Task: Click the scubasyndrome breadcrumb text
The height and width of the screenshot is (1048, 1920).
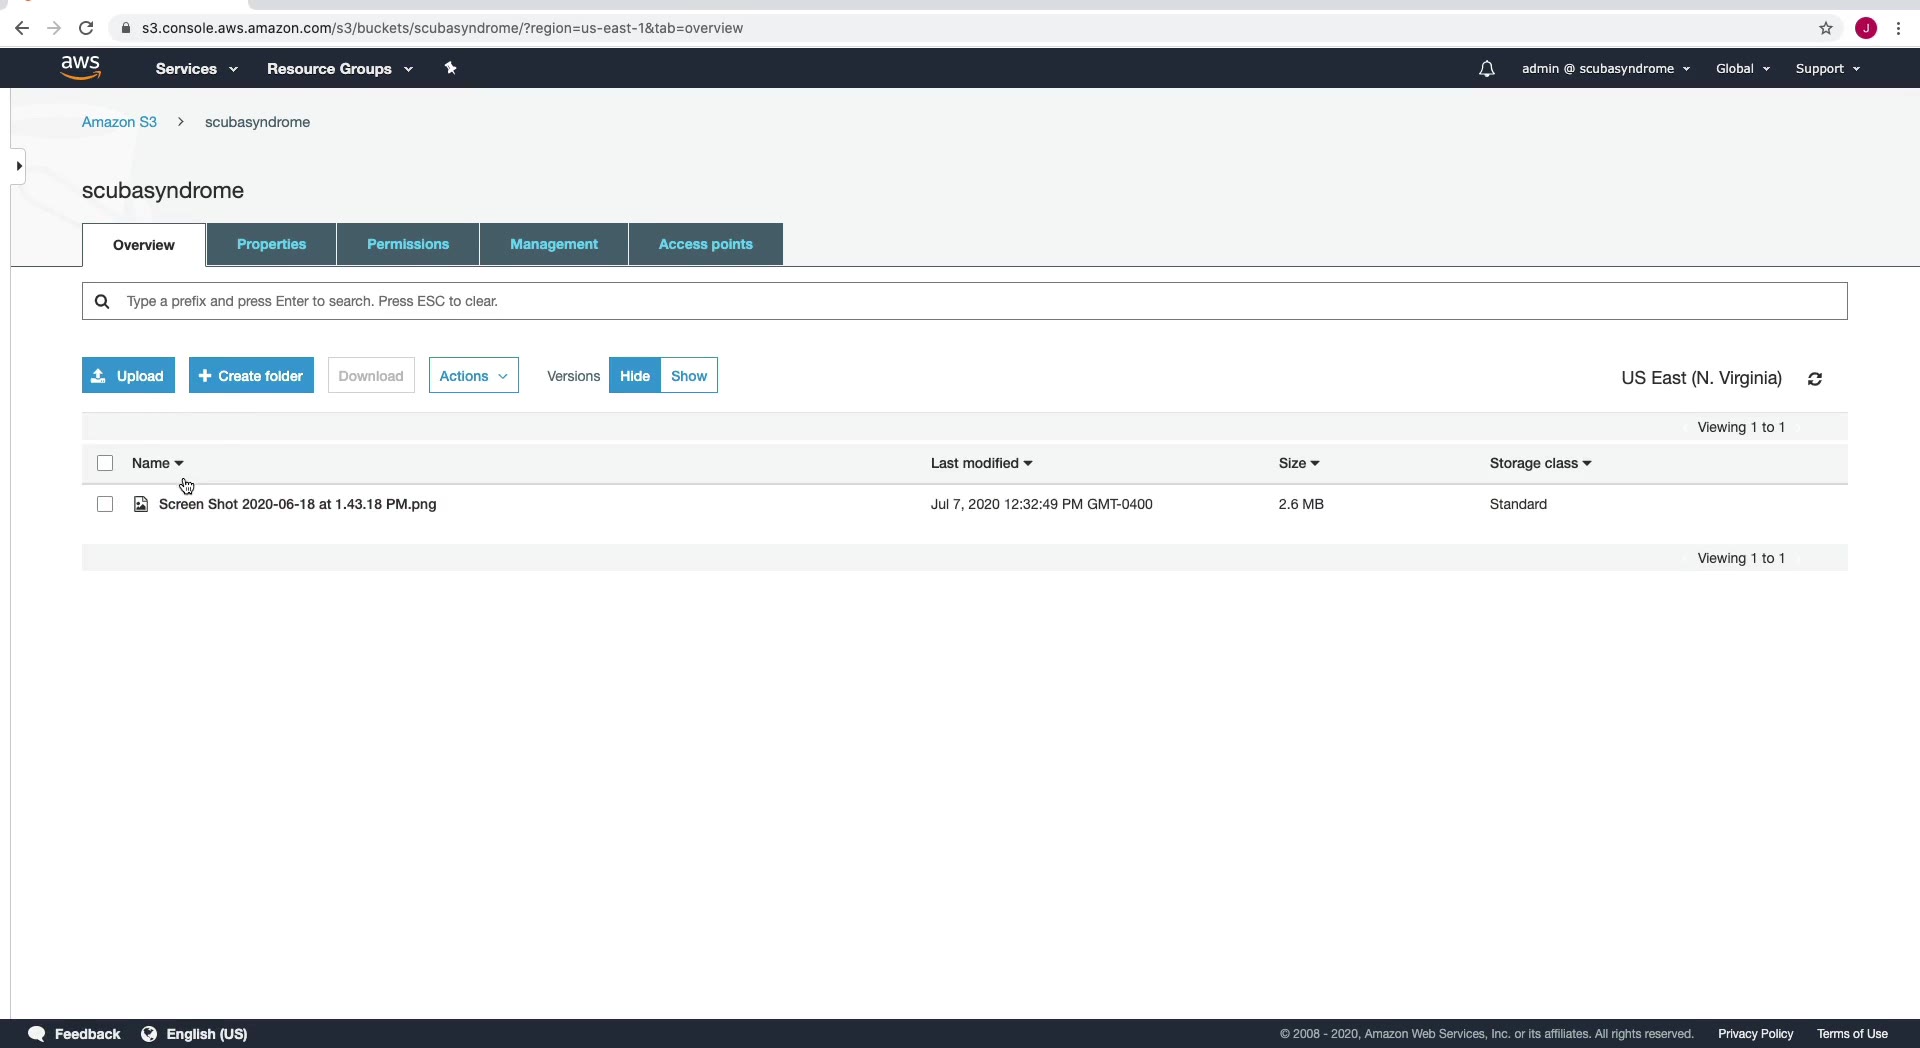Action: 257,122
